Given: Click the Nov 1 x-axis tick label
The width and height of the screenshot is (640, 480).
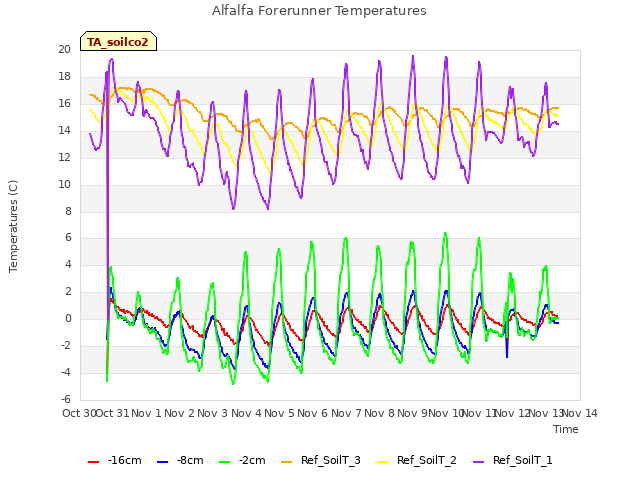Looking at the screenshot, I should coord(146,413).
